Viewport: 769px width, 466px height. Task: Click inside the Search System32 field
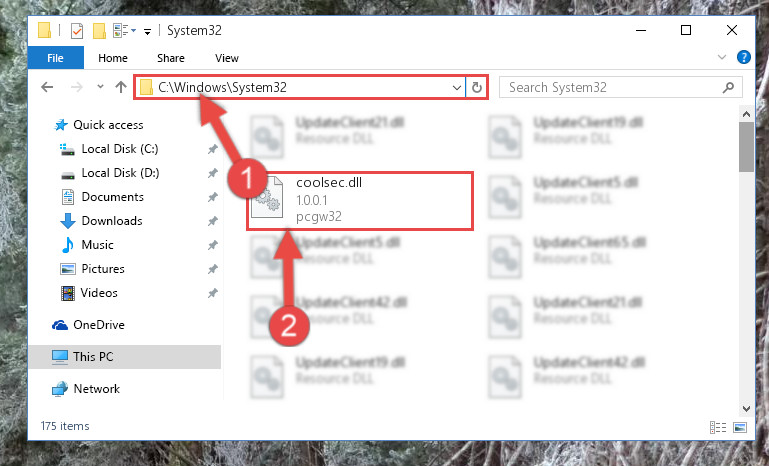[x=613, y=87]
